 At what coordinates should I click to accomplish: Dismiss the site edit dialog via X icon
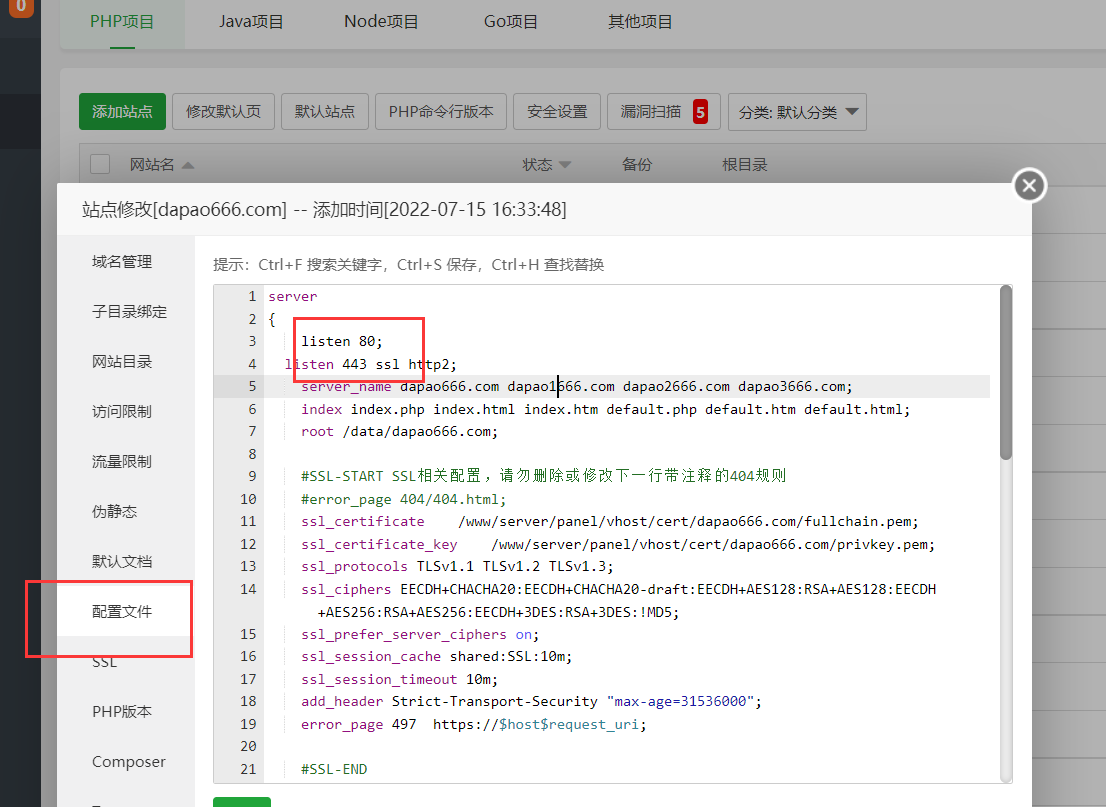[1029, 185]
